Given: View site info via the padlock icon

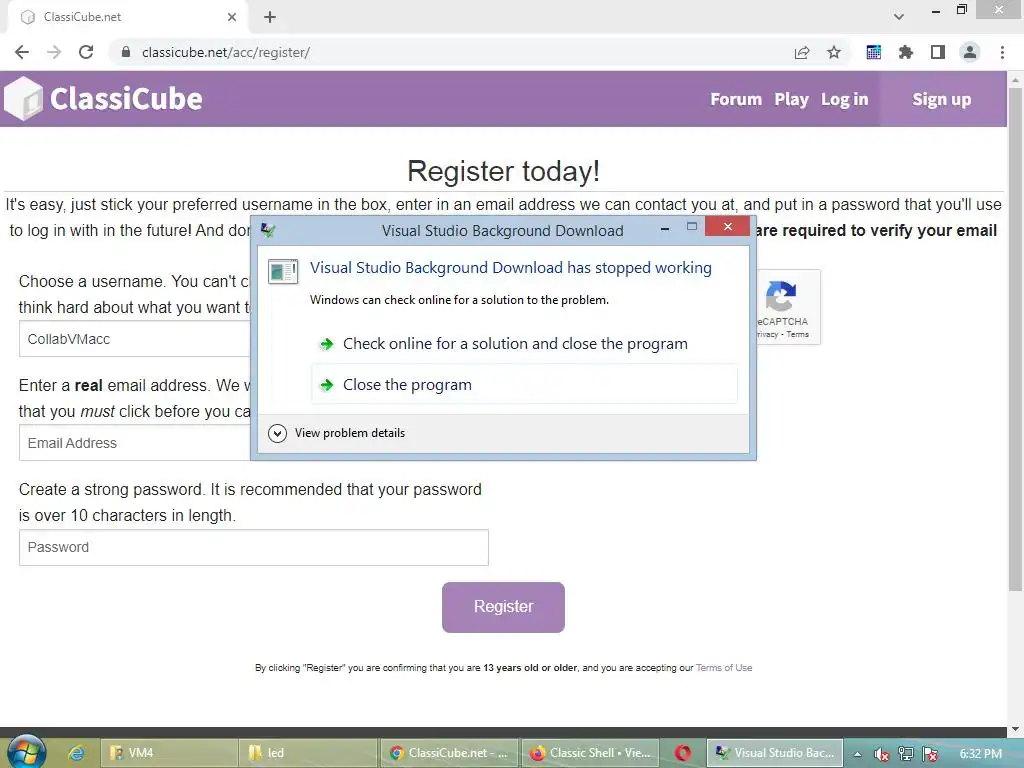Looking at the screenshot, I should point(126,52).
